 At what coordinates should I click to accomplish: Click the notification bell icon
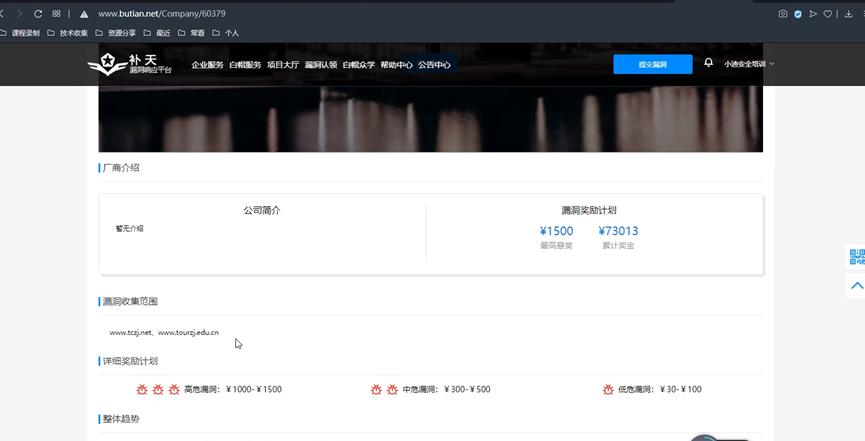point(708,63)
